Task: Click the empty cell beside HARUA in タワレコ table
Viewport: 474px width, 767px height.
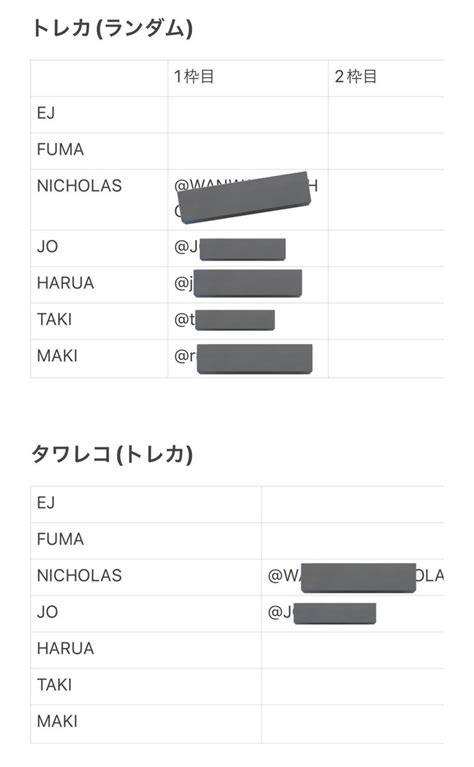Action: click(x=353, y=650)
